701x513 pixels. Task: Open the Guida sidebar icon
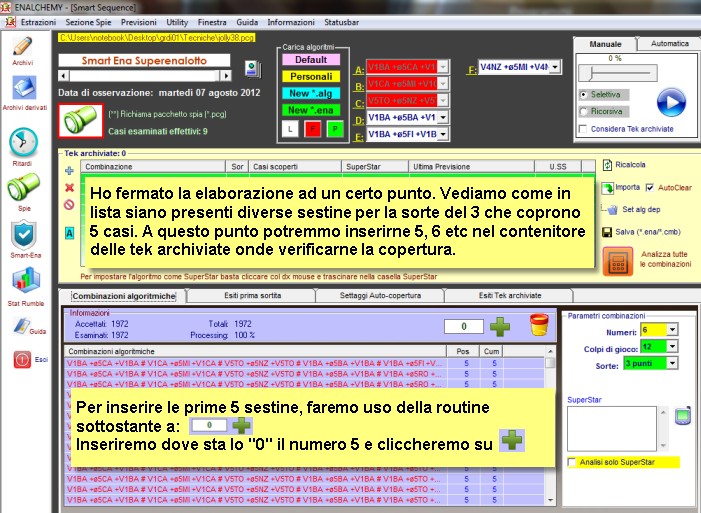(21, 326)
